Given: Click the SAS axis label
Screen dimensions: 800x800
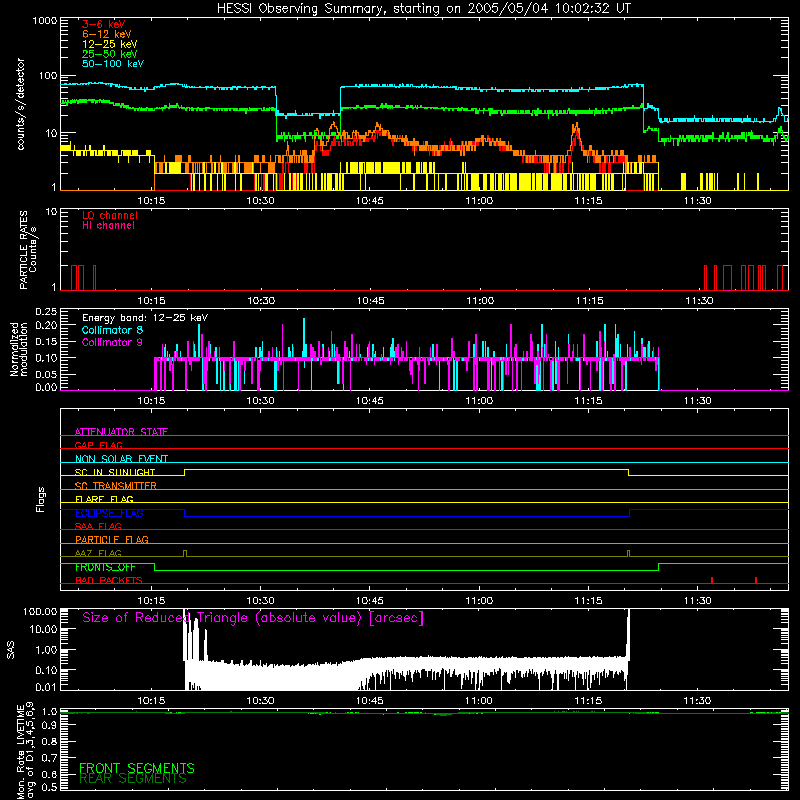Looking at the screenshot, I should coord(11,650).
